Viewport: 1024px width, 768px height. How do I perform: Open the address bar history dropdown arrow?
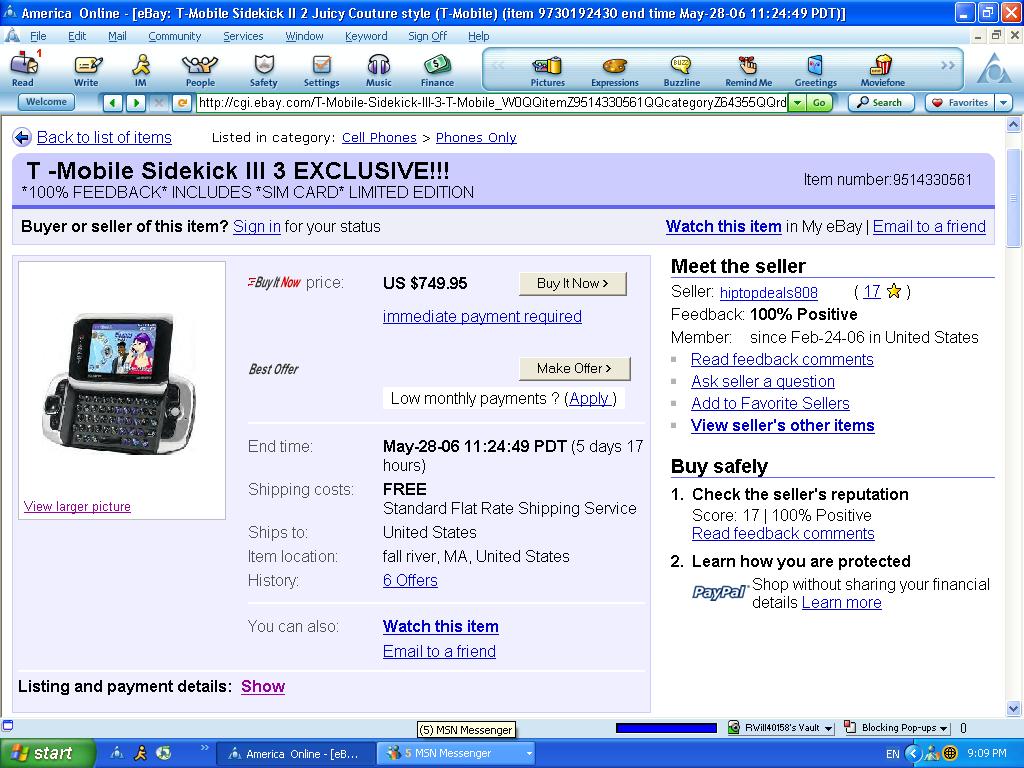pos(797,103)
